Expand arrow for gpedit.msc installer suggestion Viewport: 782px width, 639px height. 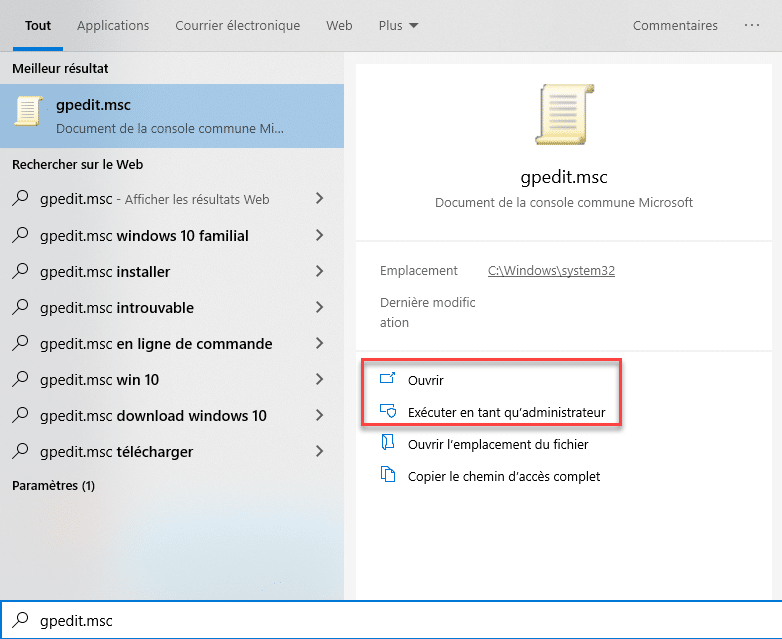pyautogui.click(x=319, y=272)
